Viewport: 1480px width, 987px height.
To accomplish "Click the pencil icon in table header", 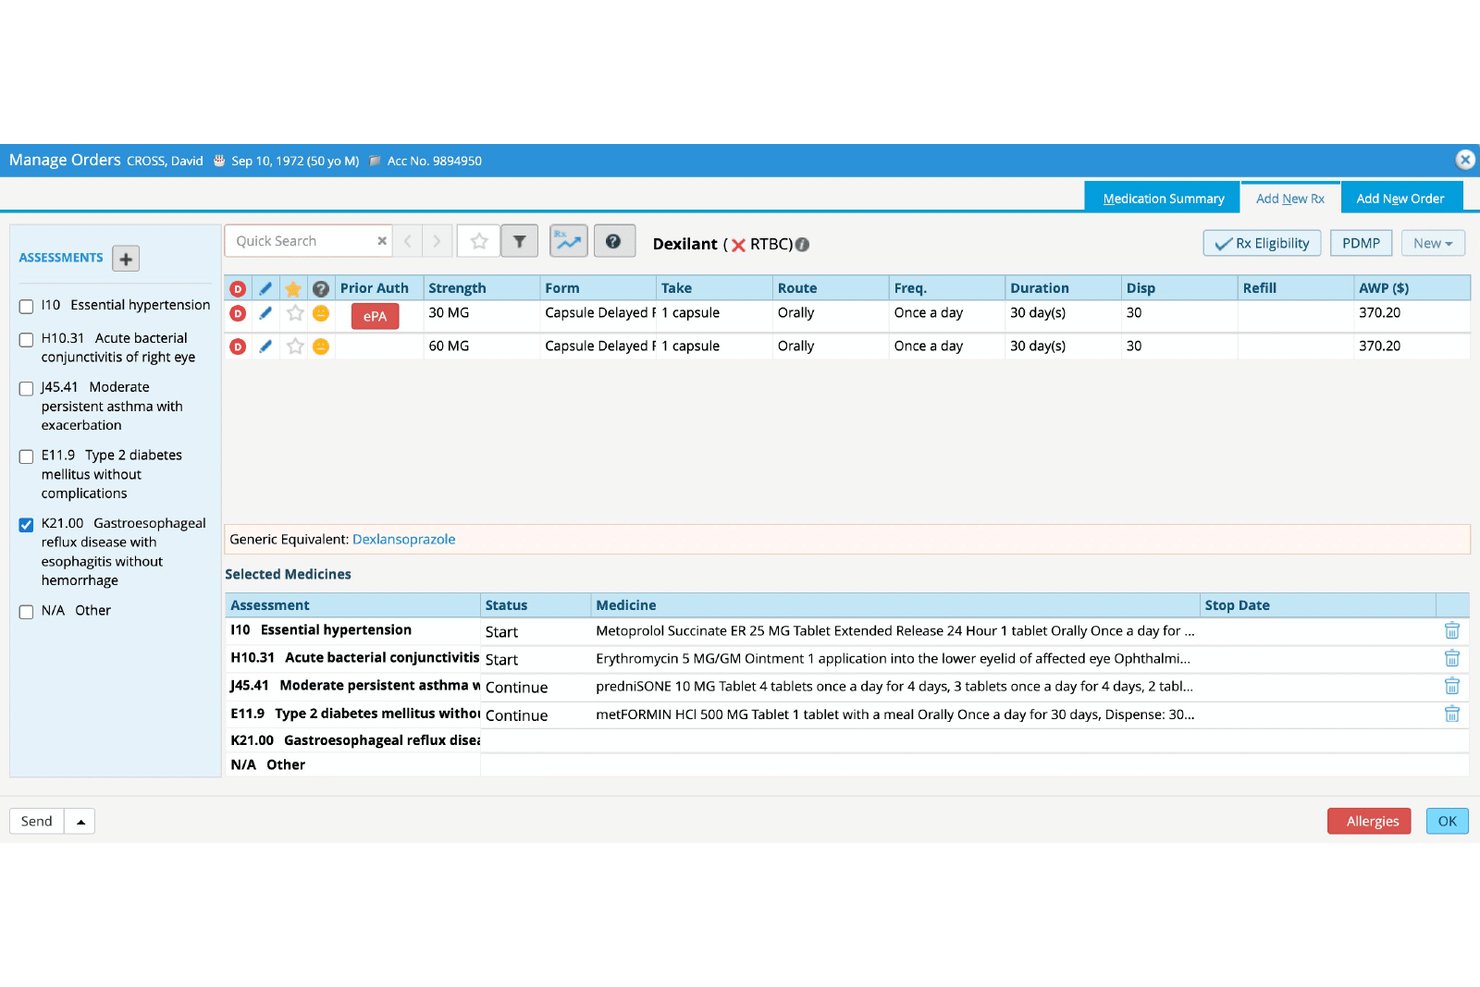I will tap(265, 288).
